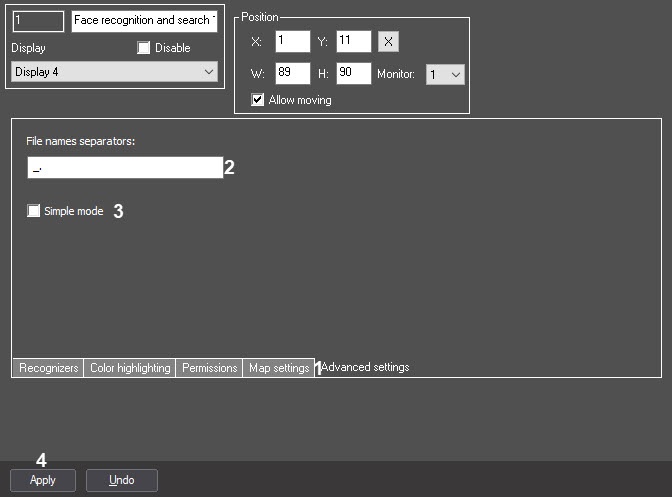672x497 pixels.
Task: Click the W width input field
Action: click(292, 74)
